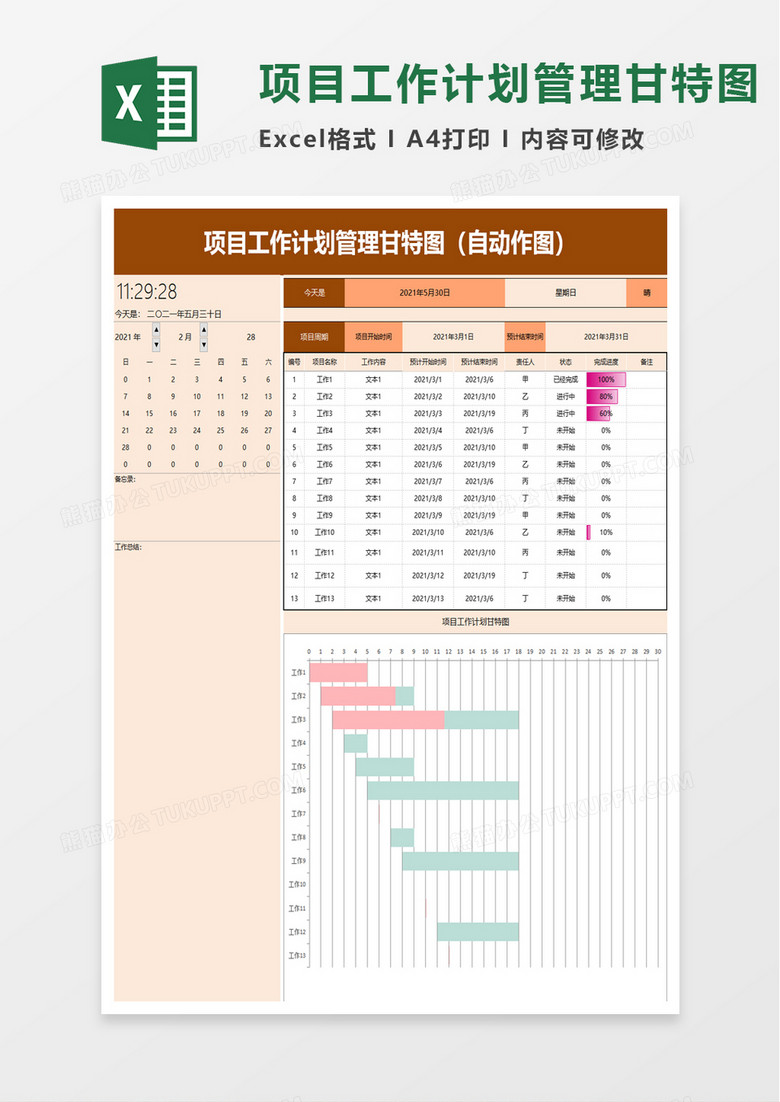Click the 完成进度 column header
Image resolution: width=780 pixels, height=1102 pixels.
[606, 362]
